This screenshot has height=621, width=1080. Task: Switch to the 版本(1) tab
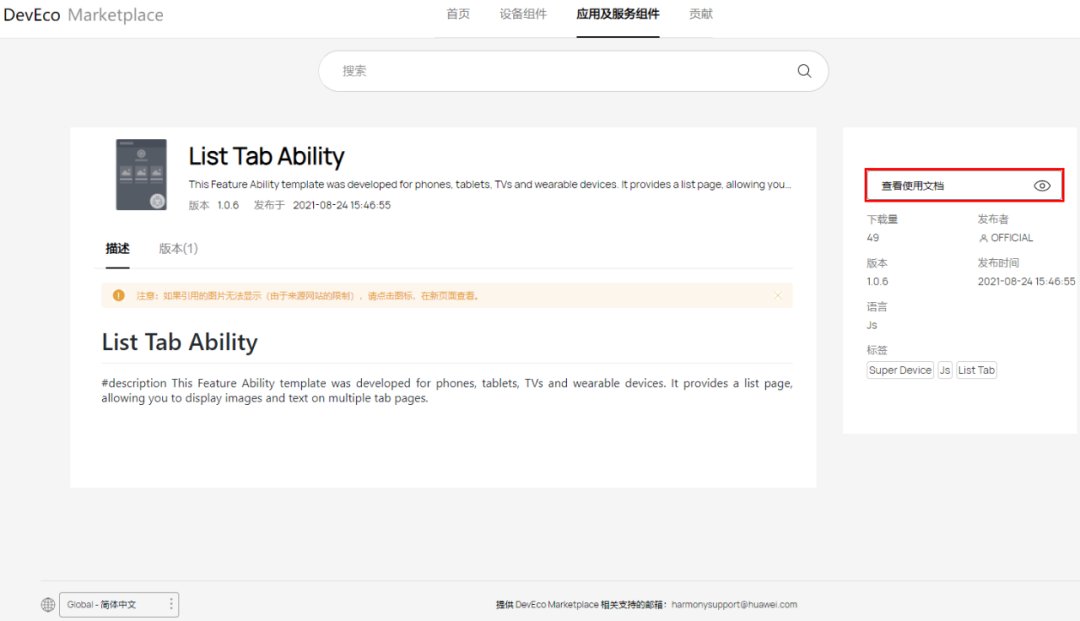(x=178, y=249)
